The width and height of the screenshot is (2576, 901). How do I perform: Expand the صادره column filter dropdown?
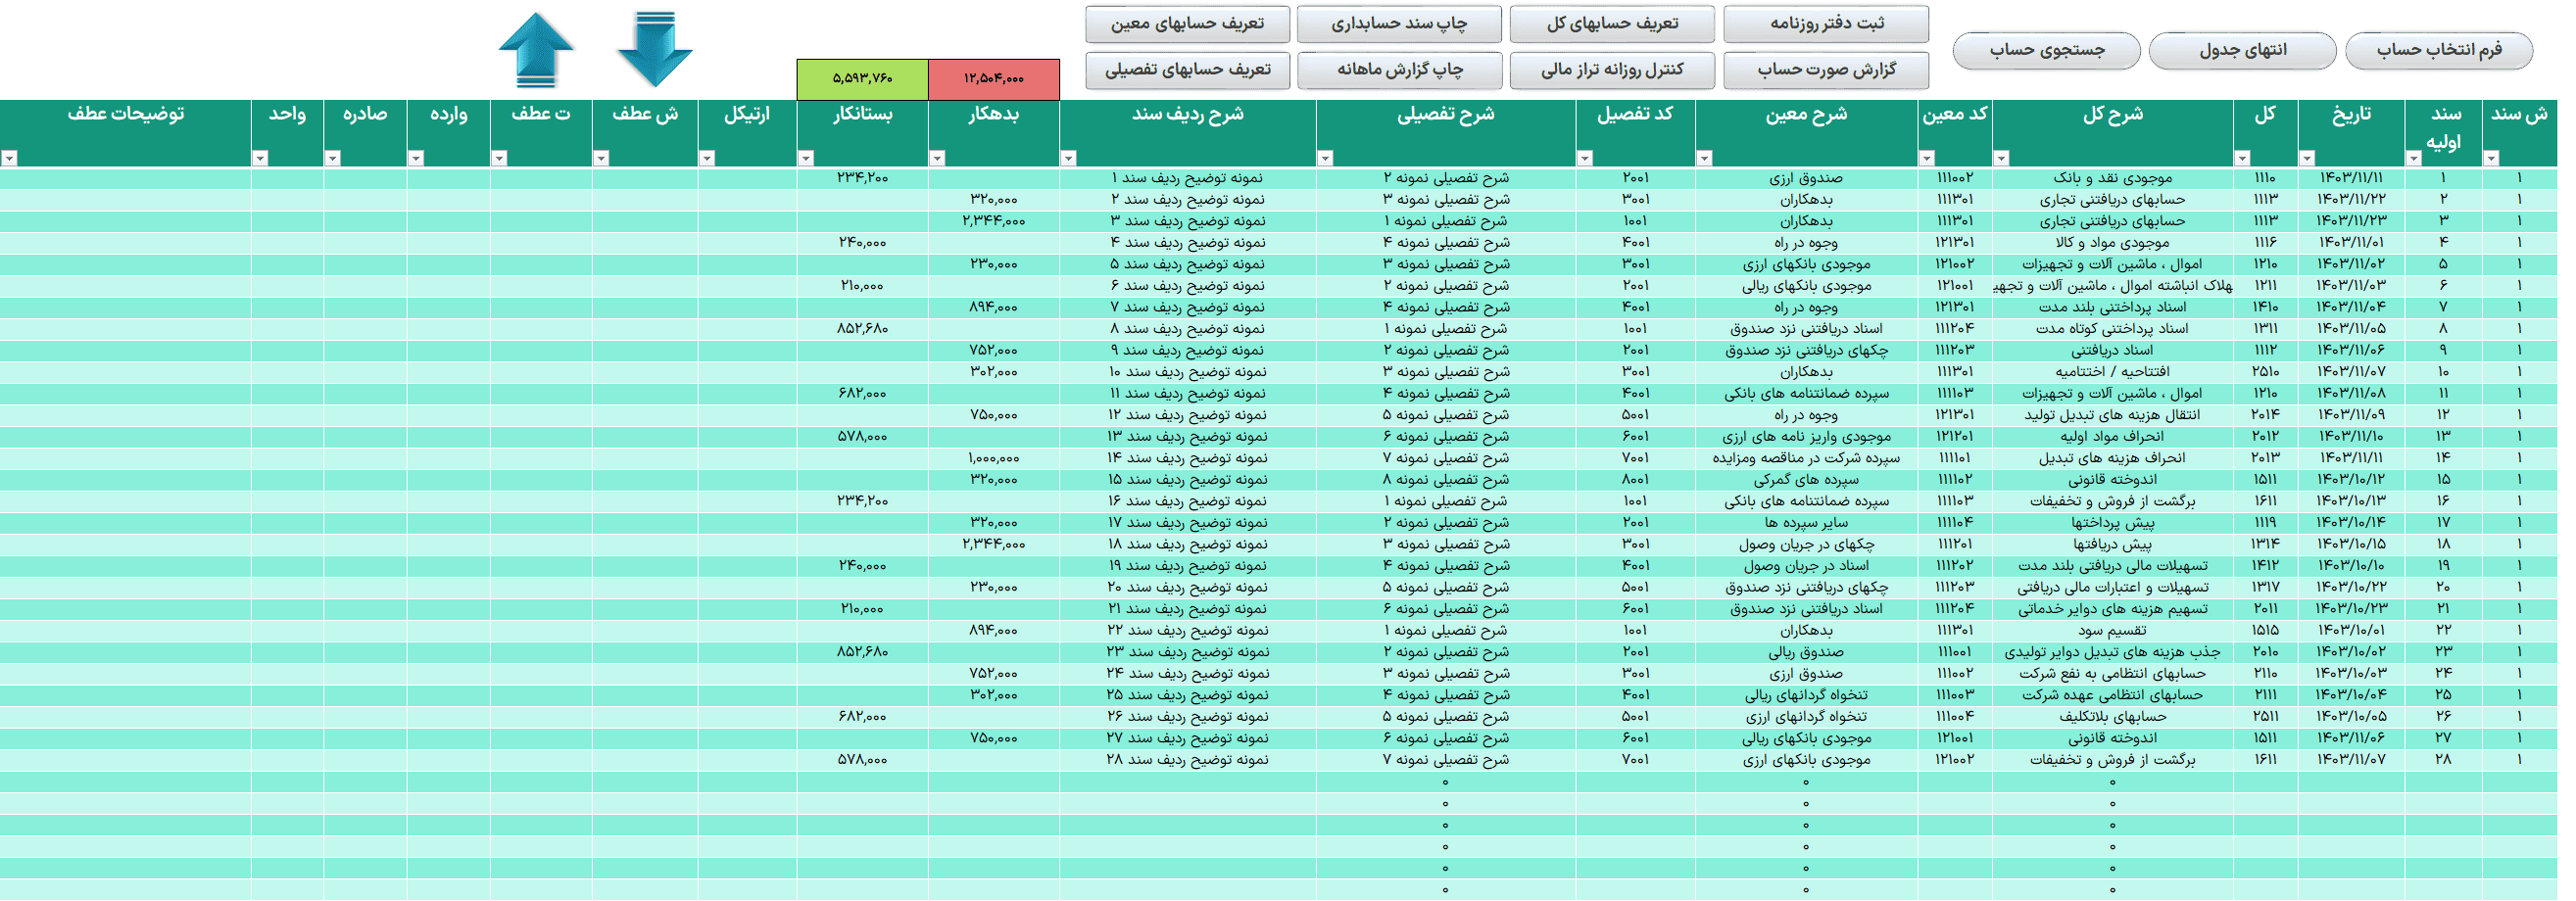pos(333,158)
